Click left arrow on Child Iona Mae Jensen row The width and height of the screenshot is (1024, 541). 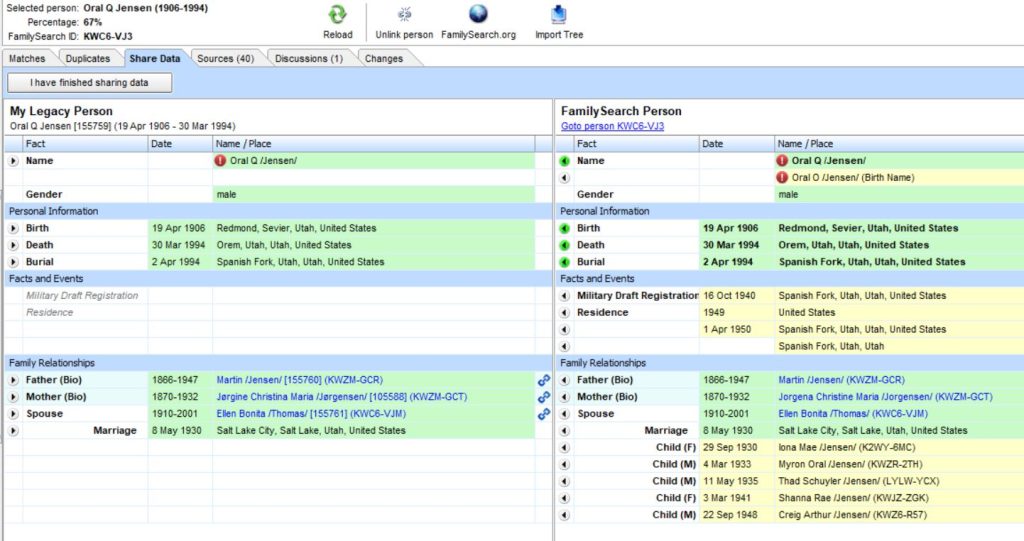pos(565,448)
